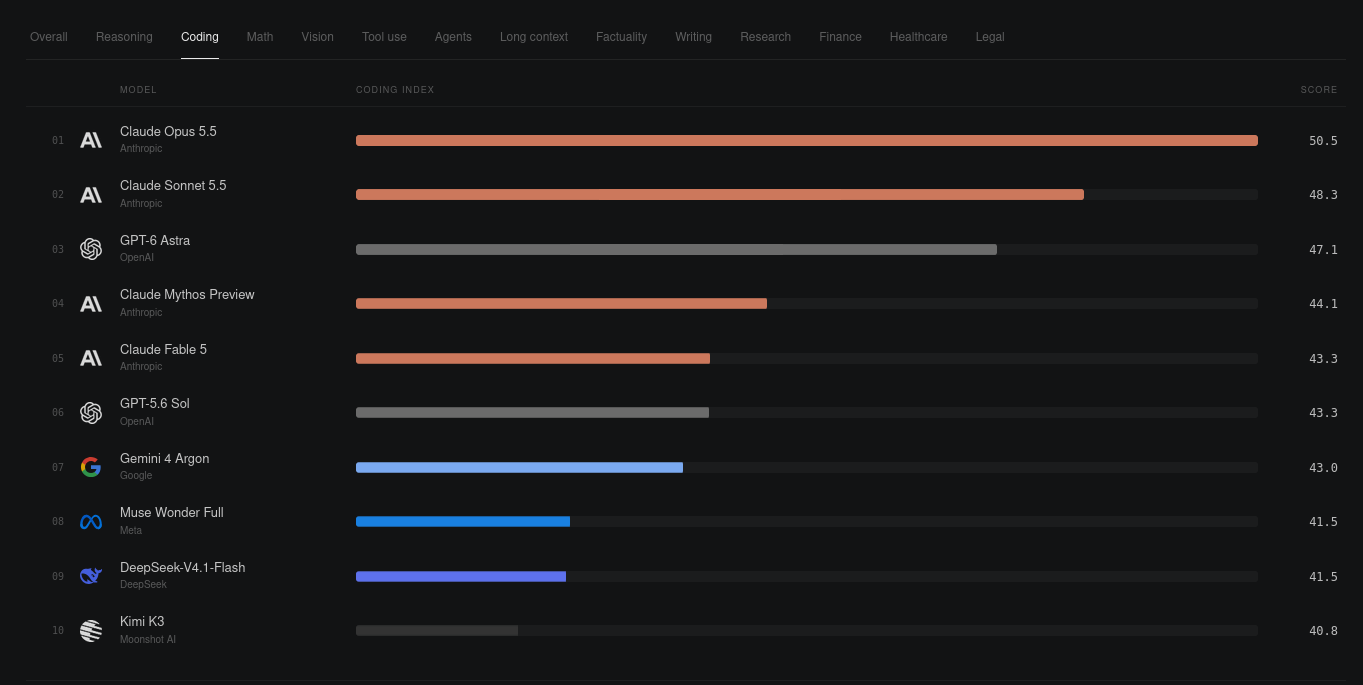Switch to the Factuality tab

621,37
